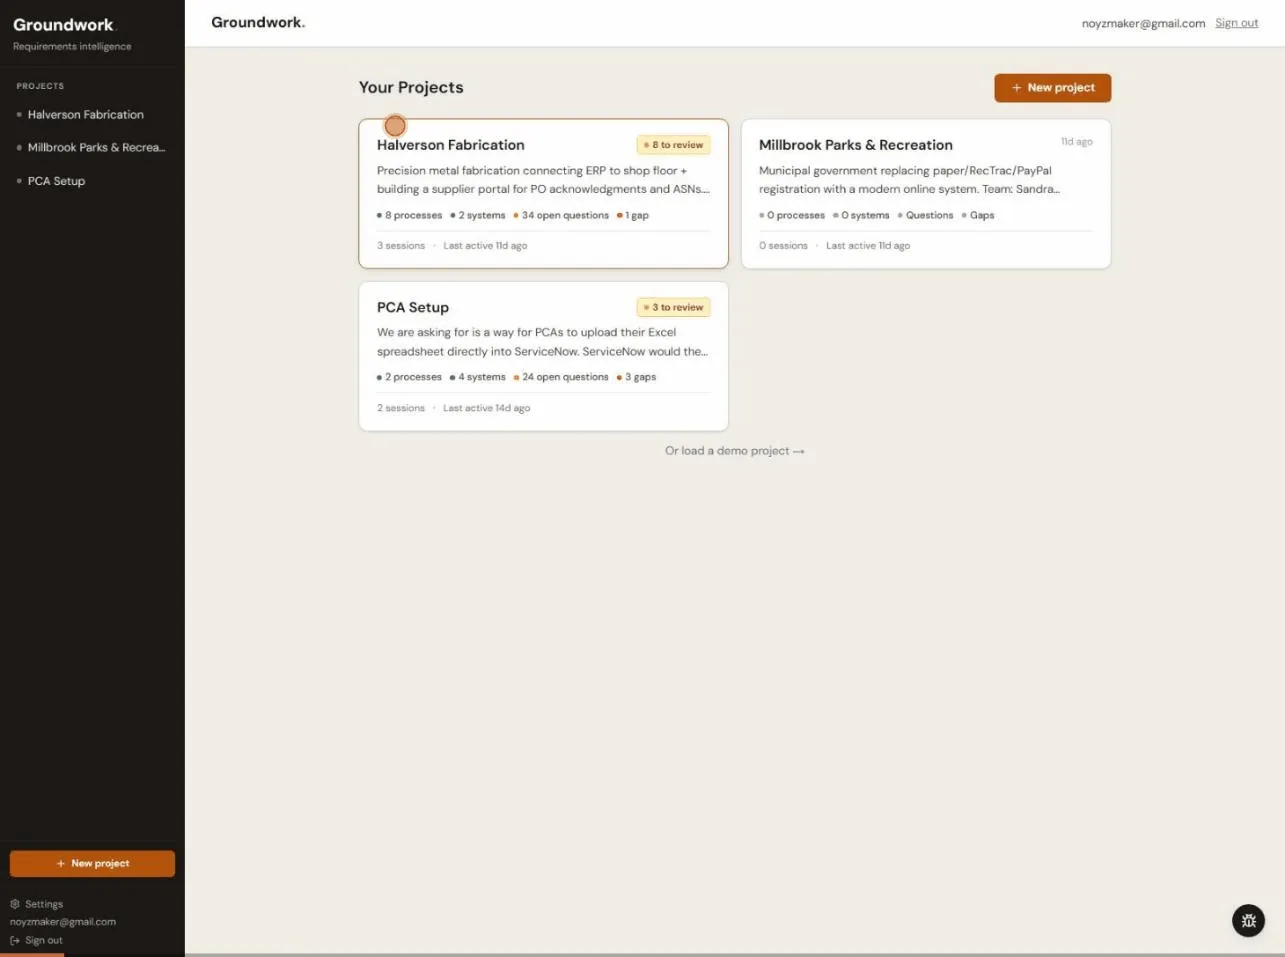
Task: Select PCA Setup in sidebar projects
Action: 56,181
